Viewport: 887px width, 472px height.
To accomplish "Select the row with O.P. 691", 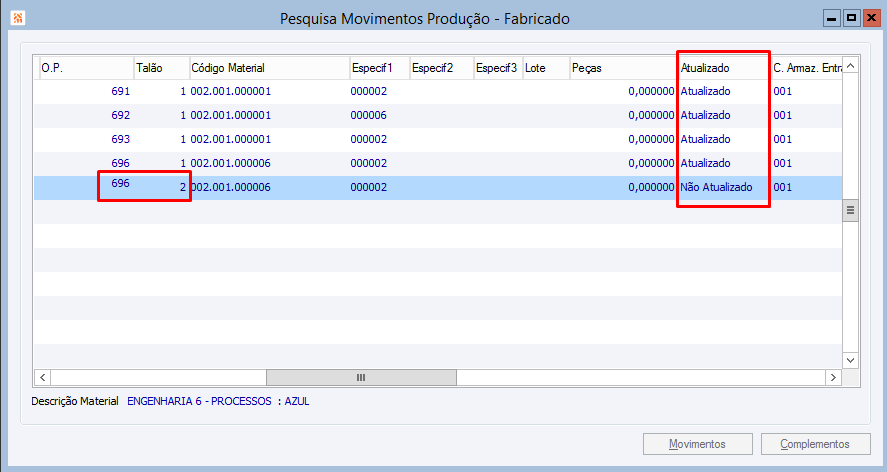I will pyautogui.click(x=438, y=91).
